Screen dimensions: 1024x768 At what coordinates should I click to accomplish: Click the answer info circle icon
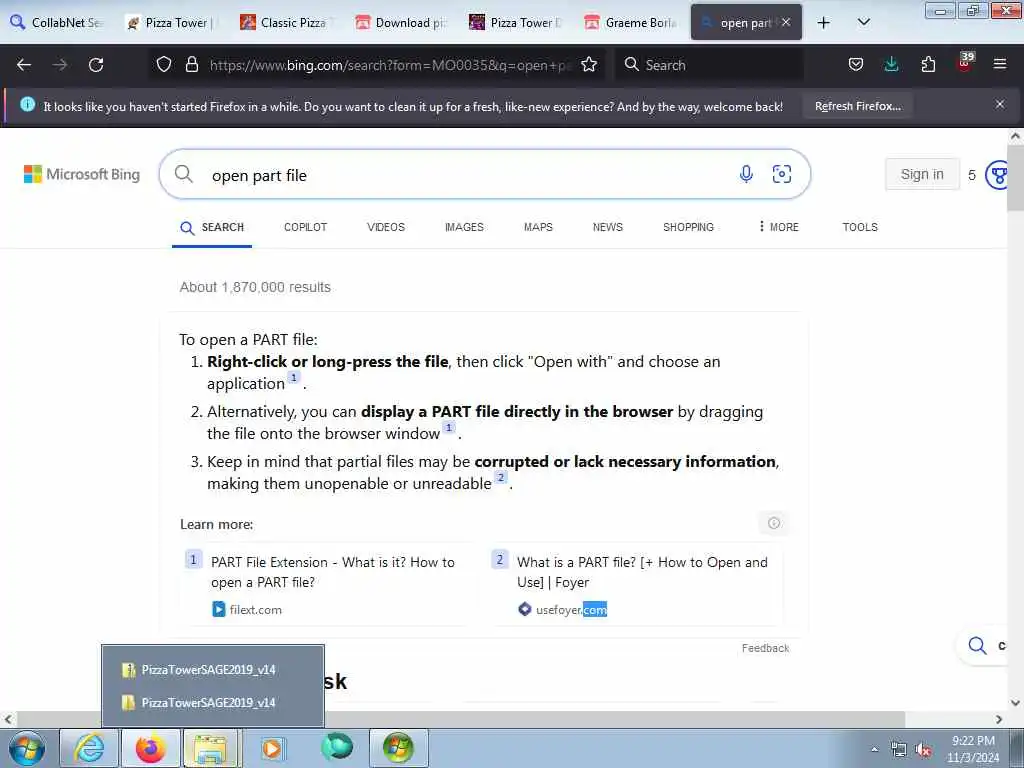pyautogui.click(x=774, y=523)
